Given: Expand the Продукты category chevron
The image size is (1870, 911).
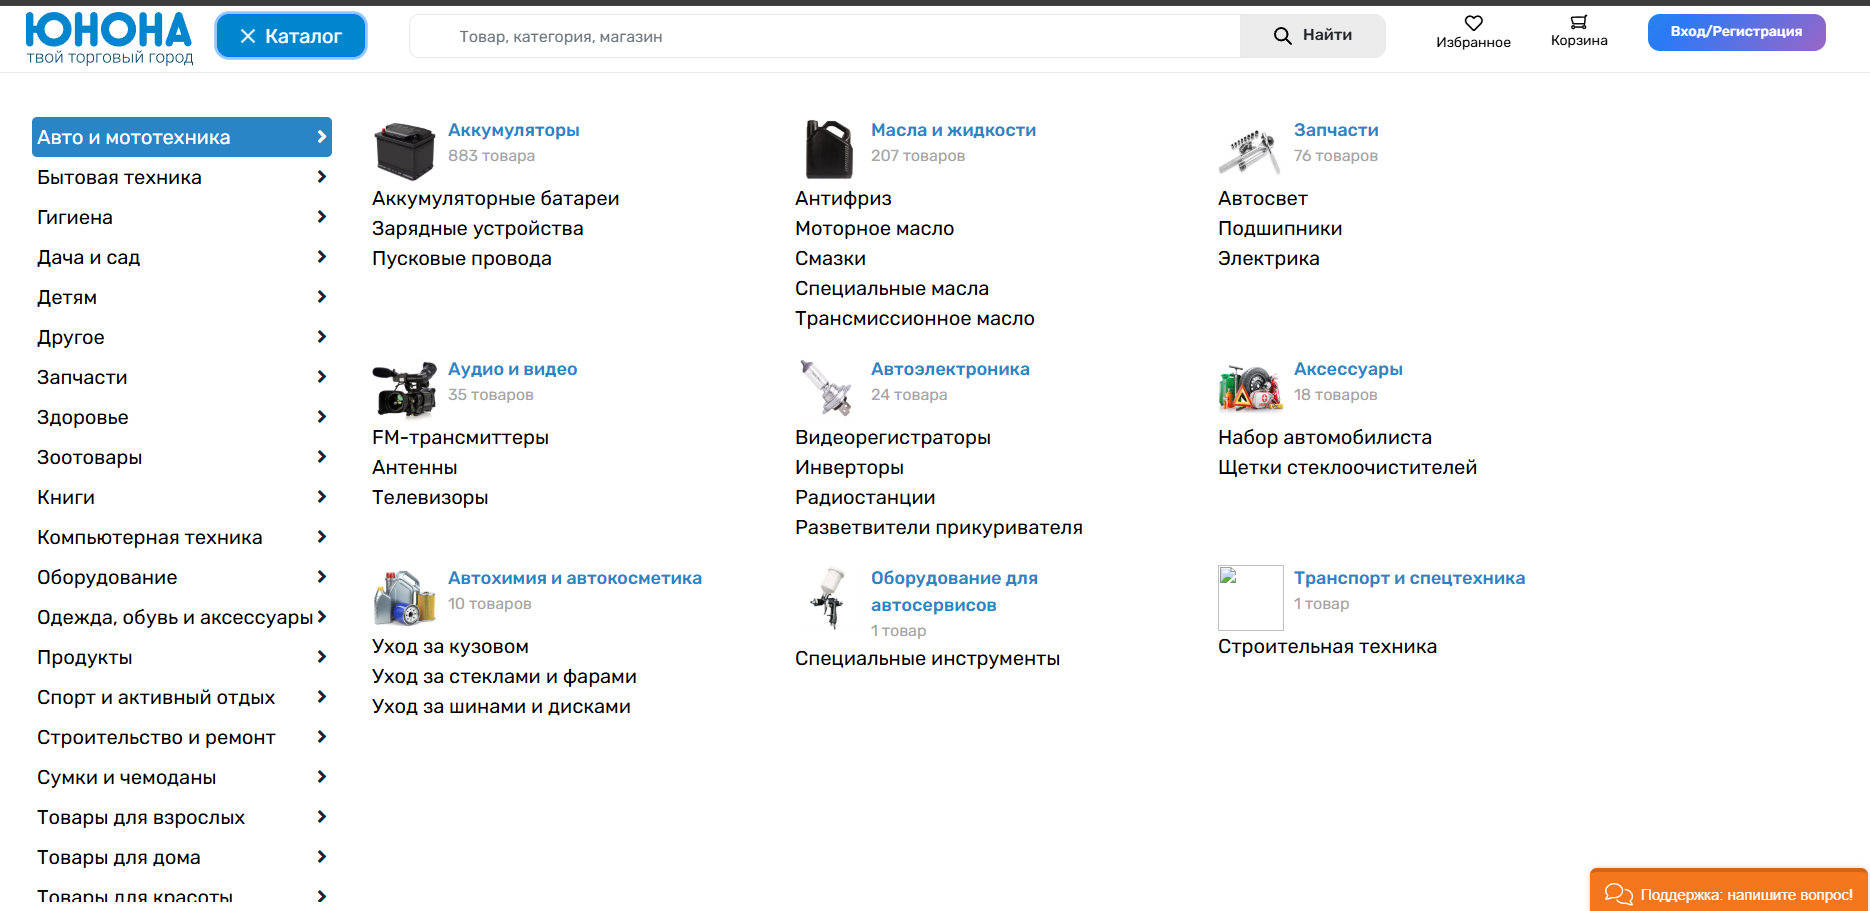Looking at the screenshot, I should click(321, 657).
